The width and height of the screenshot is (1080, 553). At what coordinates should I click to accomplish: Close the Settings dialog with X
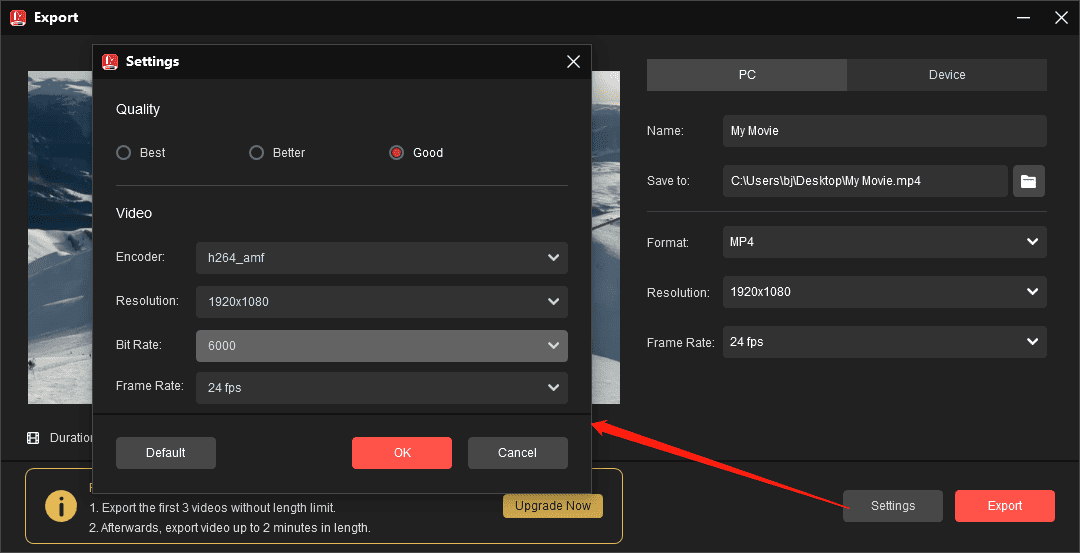pyautogui.click(x=573, y=62)
